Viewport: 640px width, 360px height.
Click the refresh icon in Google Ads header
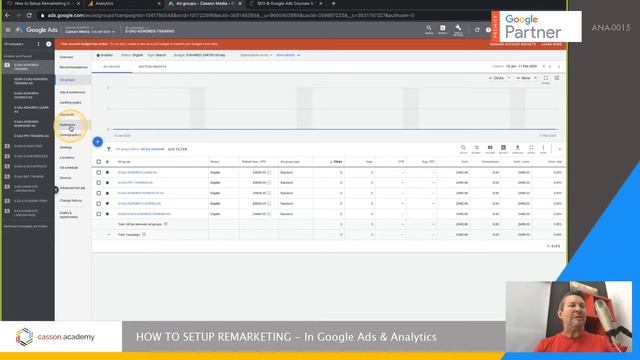pyautogui.click(x=477, y=30)
